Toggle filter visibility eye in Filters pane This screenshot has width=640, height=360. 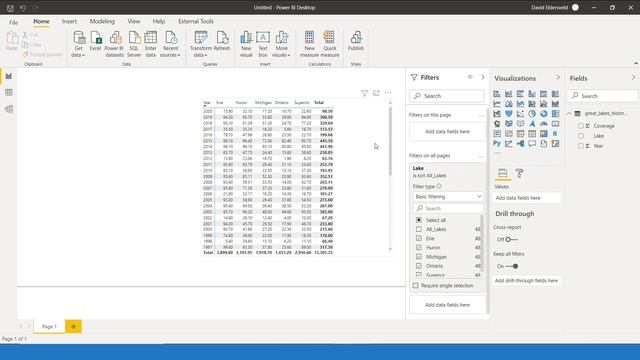click(470, 77)
